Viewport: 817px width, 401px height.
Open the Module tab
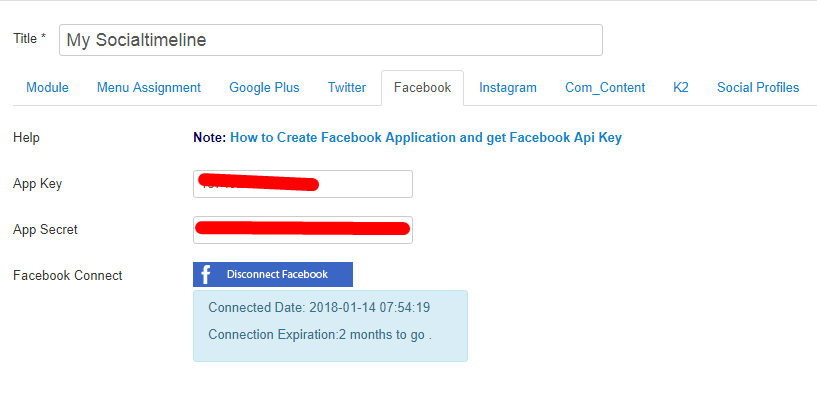point(47,87)
